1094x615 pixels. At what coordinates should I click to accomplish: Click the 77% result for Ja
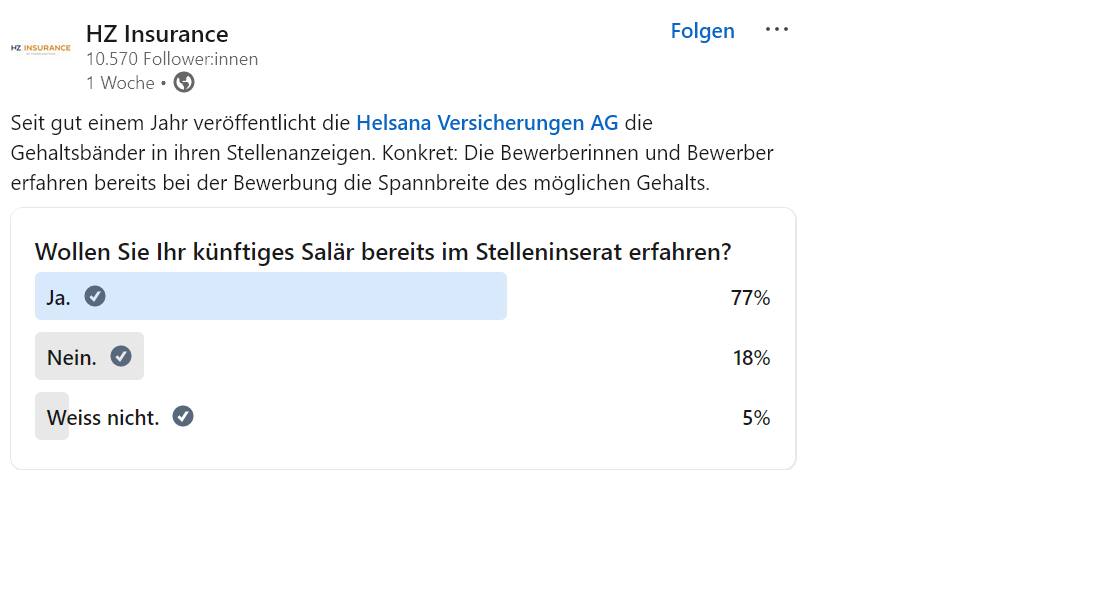point(749,297)
